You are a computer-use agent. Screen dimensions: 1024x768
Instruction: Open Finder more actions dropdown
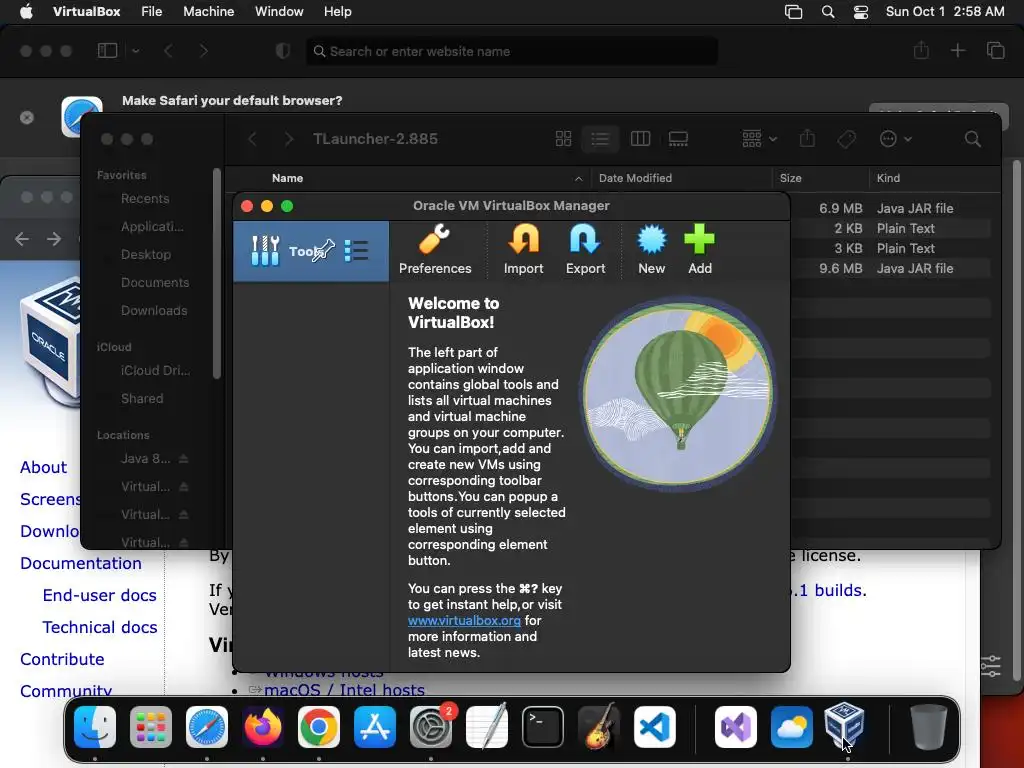click(895, 138)
